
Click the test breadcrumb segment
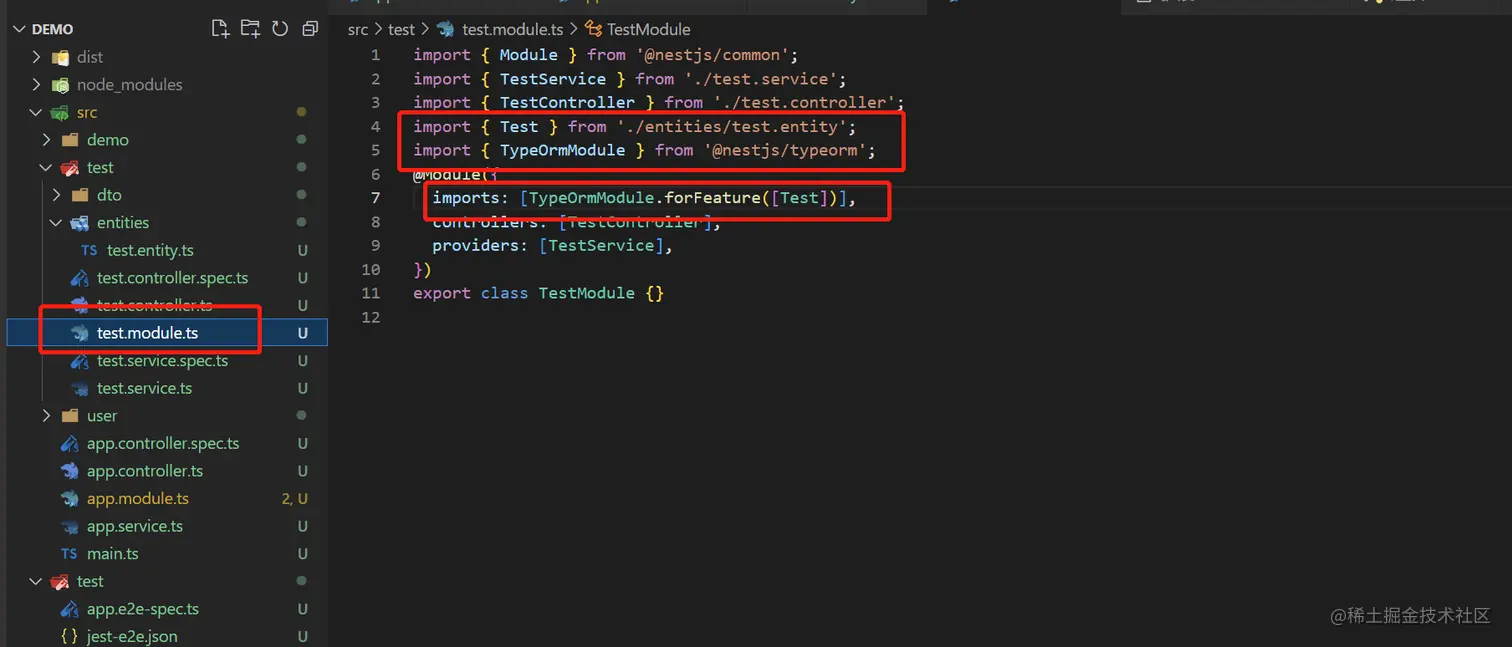pos(401,29)
